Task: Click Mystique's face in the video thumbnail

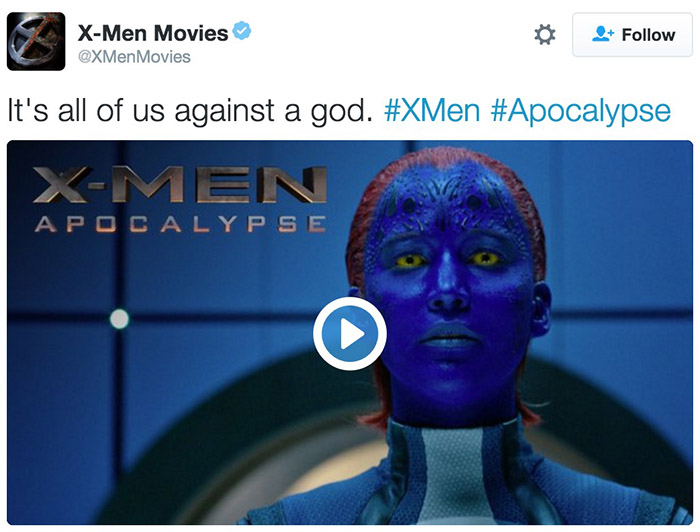Action: pyautogui.click(x=449, y=286)
